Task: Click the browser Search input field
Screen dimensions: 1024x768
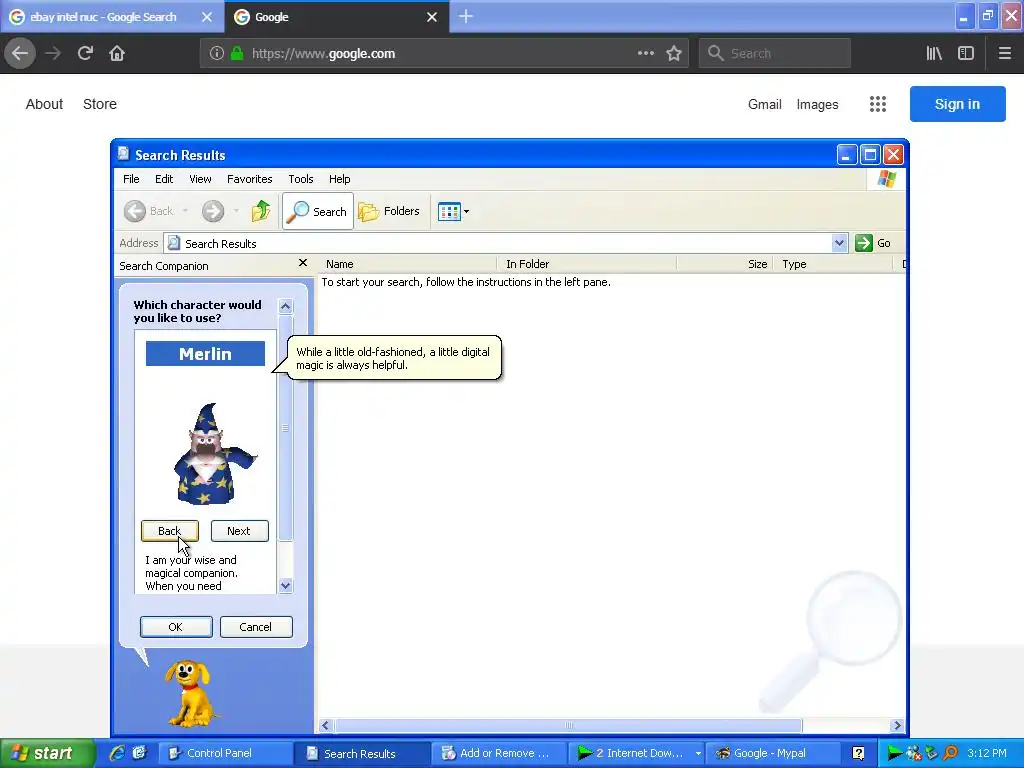Action: [775, 54]
